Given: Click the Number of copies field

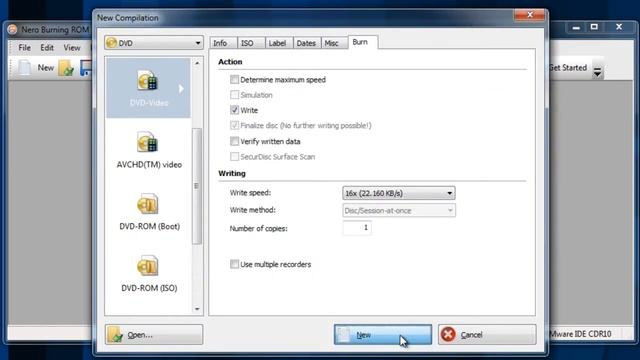Looking at the screenshot, I should (x=357, y=228).
